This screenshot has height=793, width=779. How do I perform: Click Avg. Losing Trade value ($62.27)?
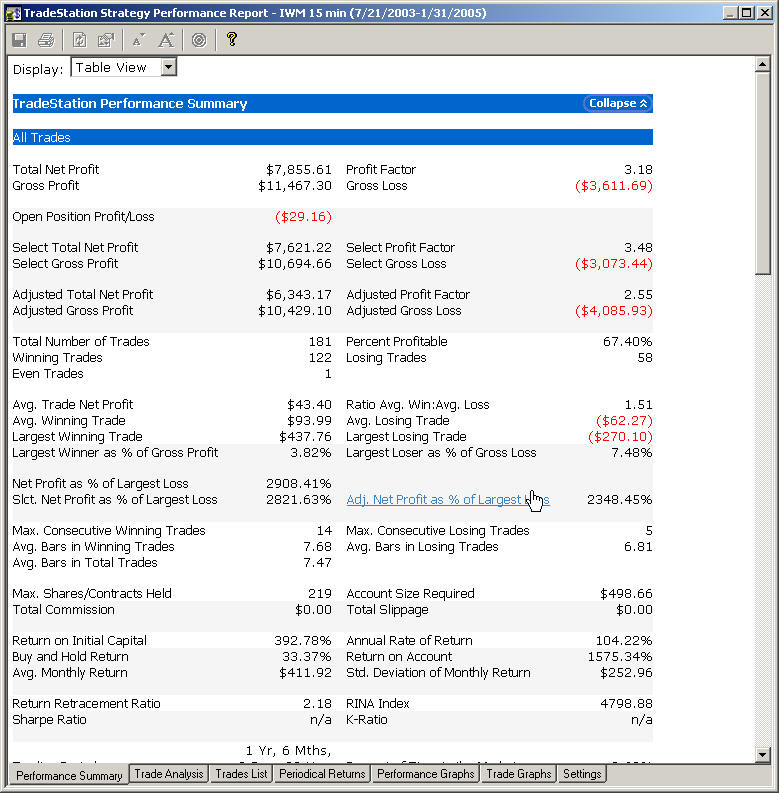tap(624, 420)
